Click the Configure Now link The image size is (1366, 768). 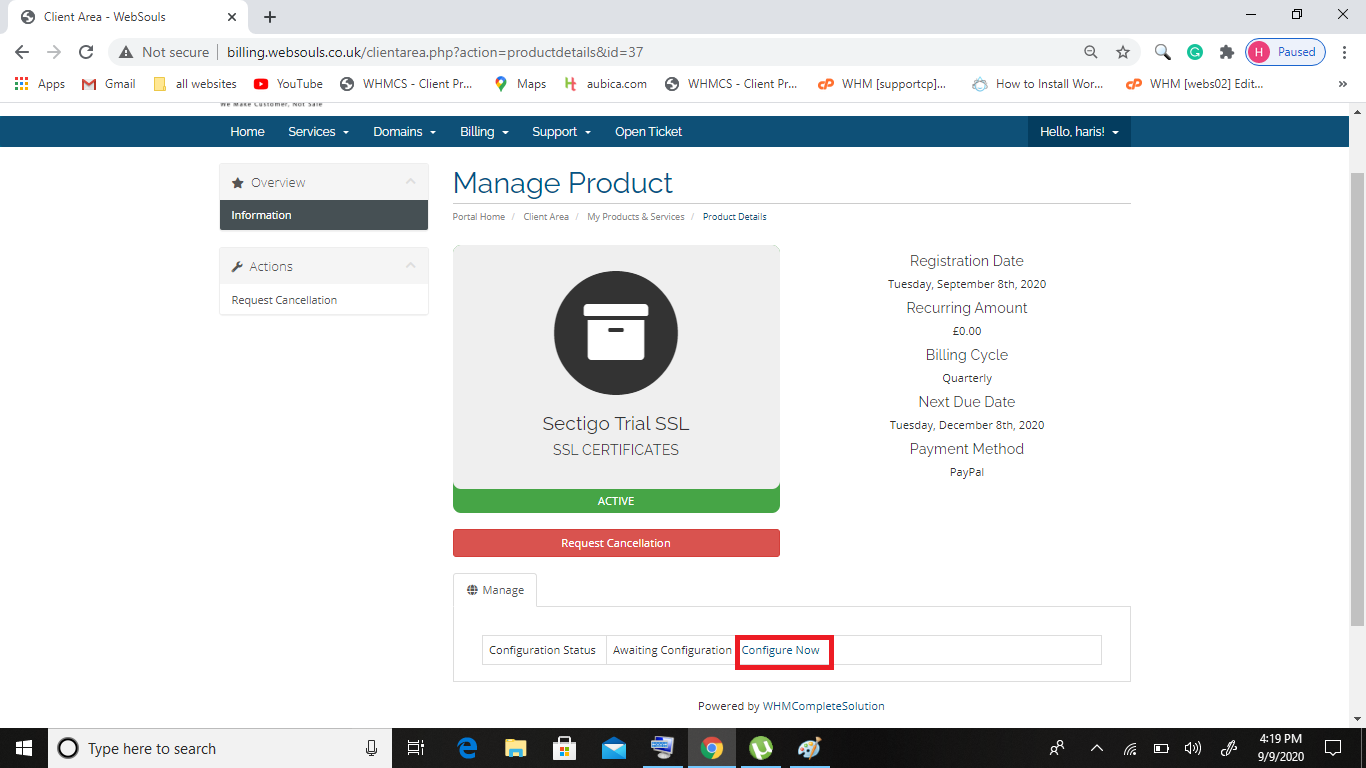[x=780, y=650]
